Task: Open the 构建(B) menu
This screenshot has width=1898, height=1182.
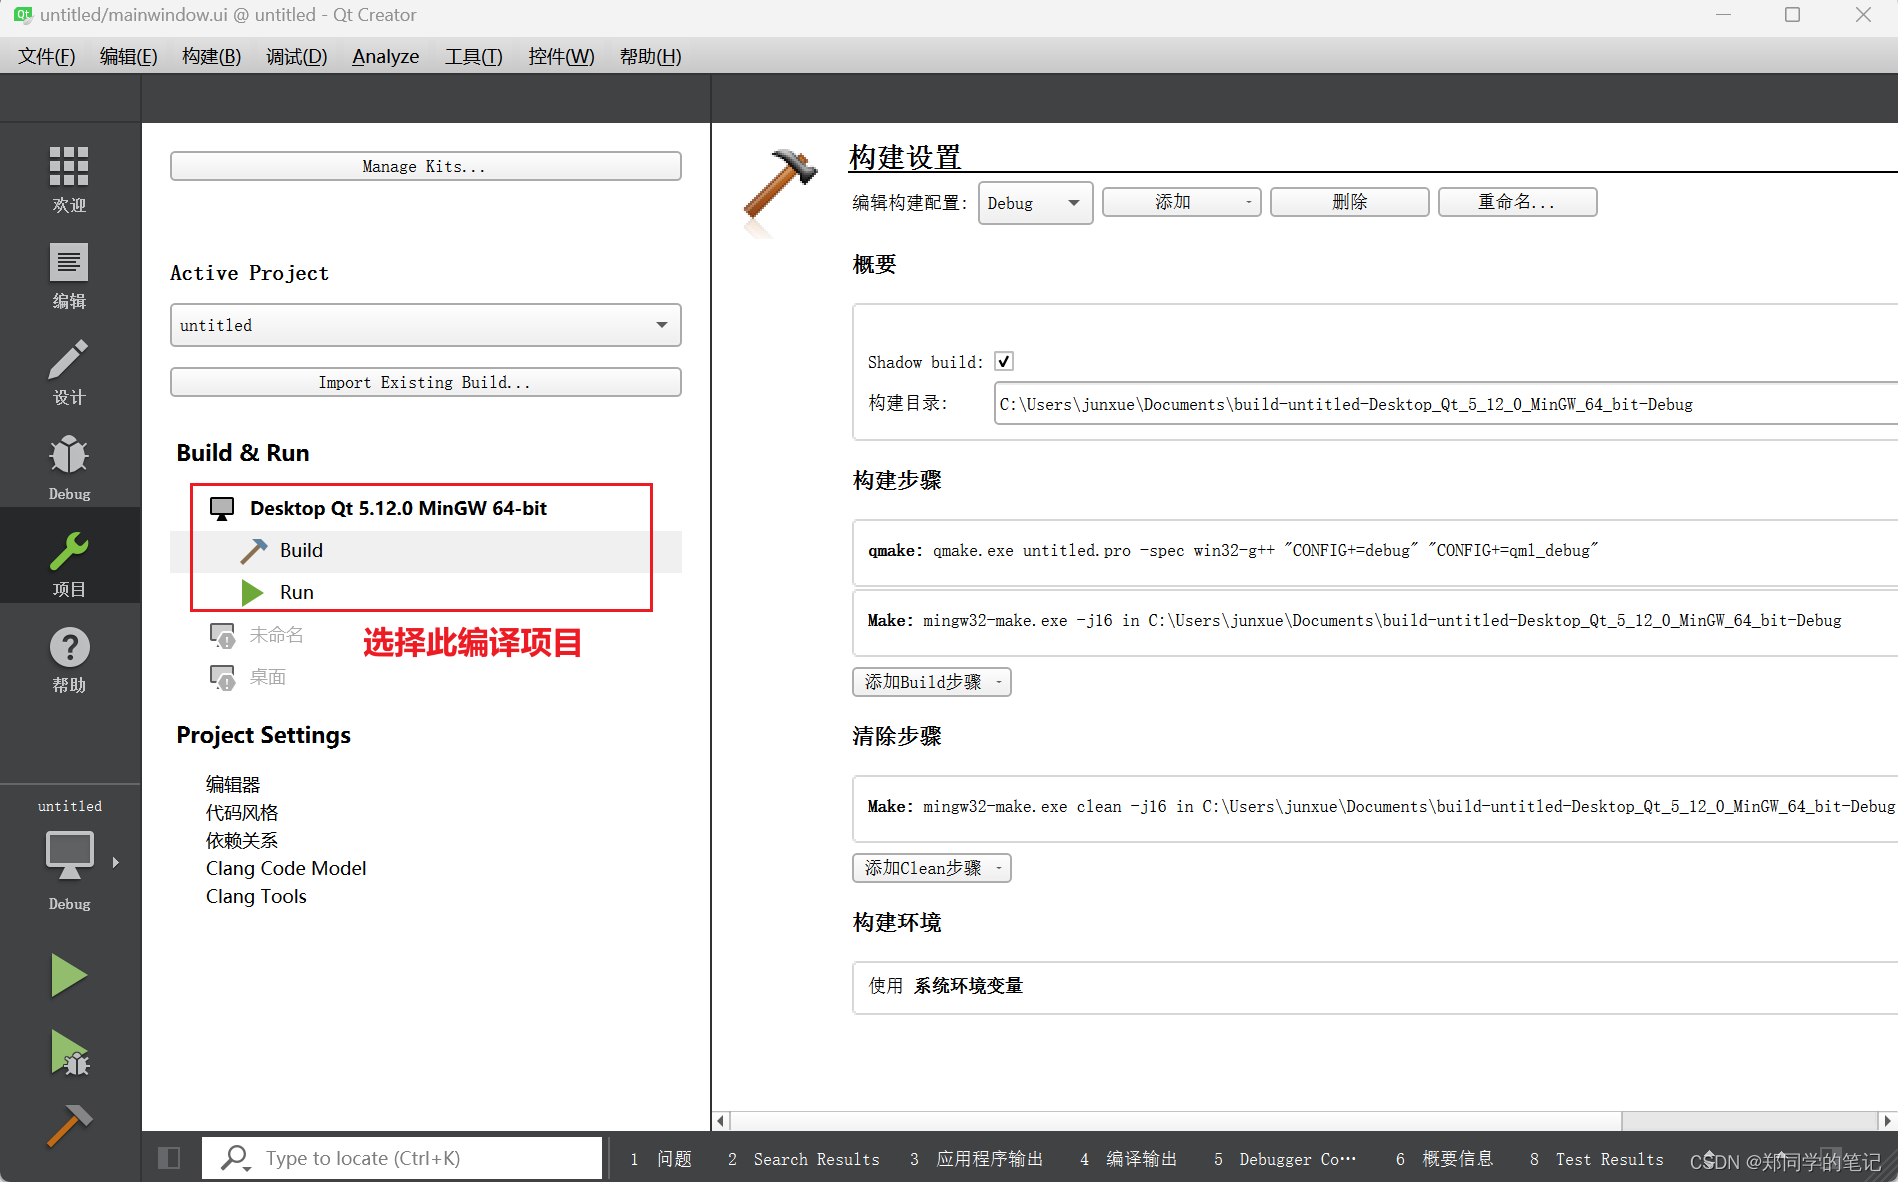Action: tap(211, 56)
